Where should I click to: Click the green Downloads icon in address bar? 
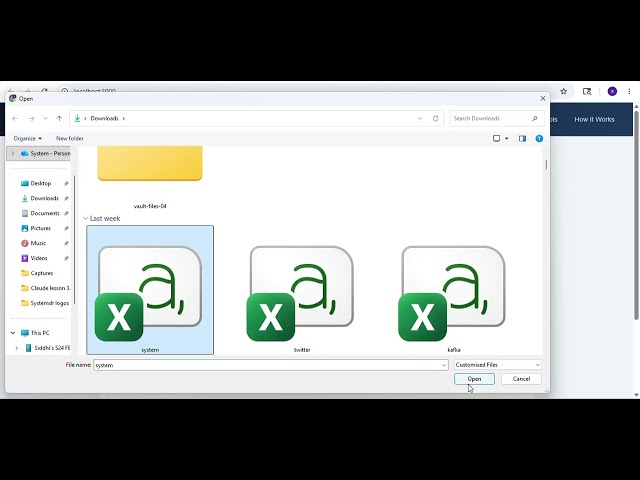point(77,118)
